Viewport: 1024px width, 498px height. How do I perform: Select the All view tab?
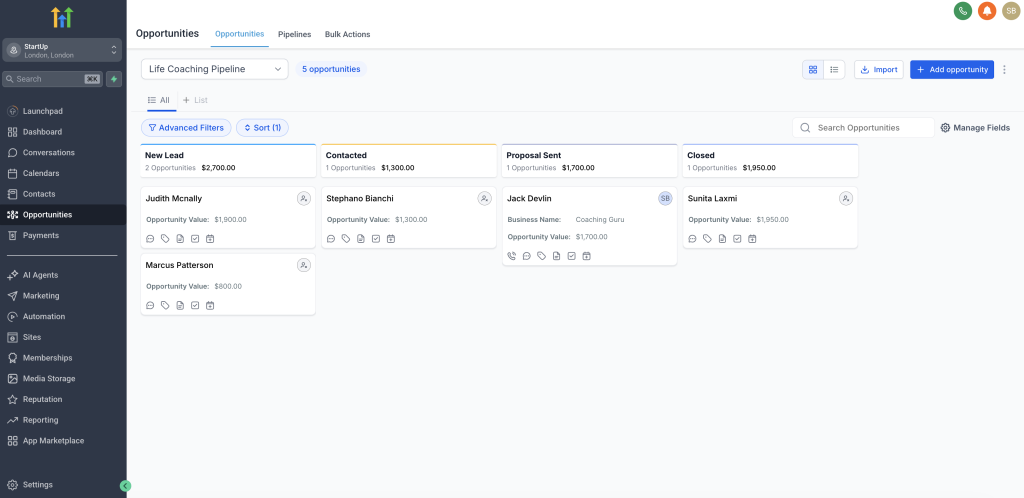pos(159,101)
